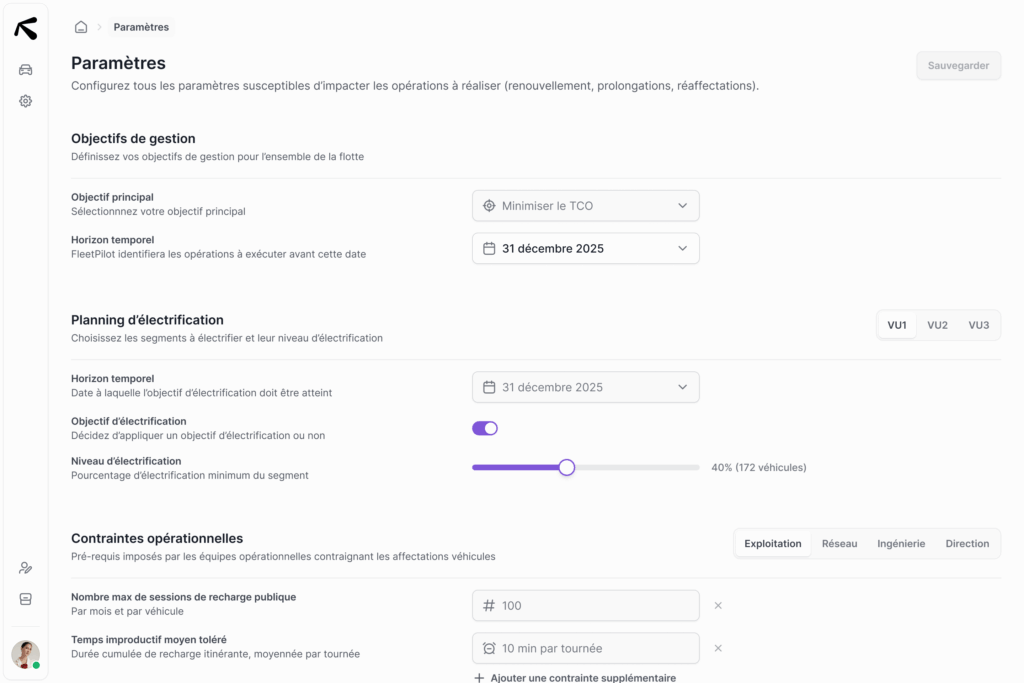
Task: Expand the management horizon date dropdown
Action: point(585,248)
